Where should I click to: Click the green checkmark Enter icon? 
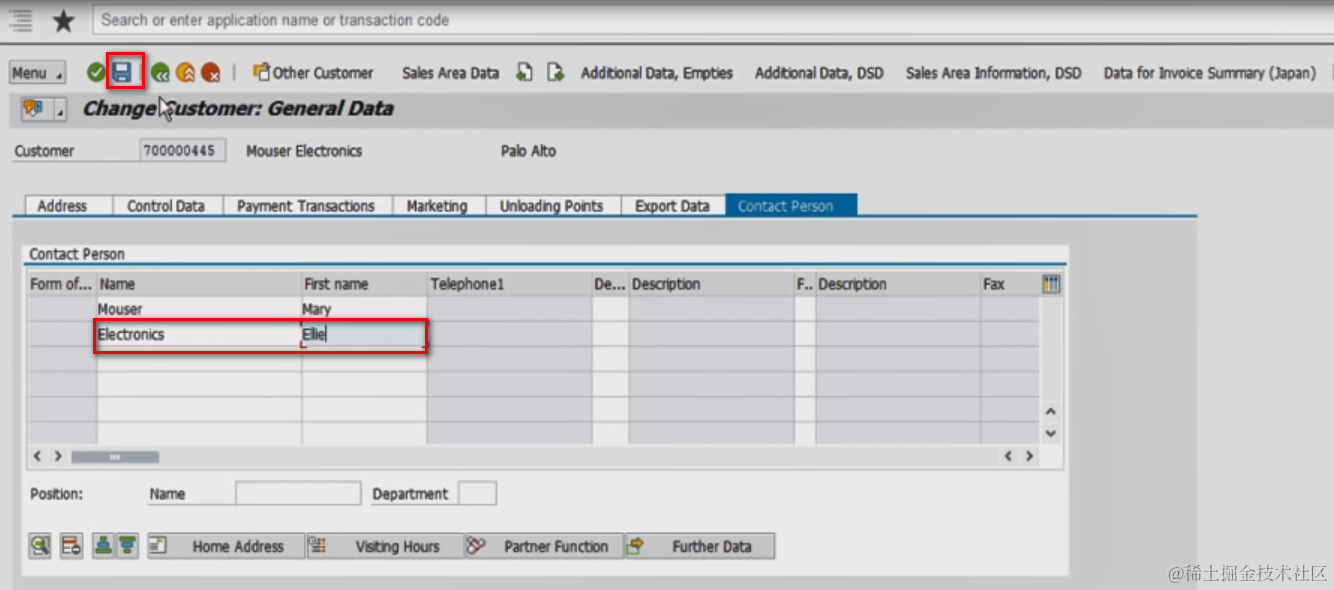96,72
